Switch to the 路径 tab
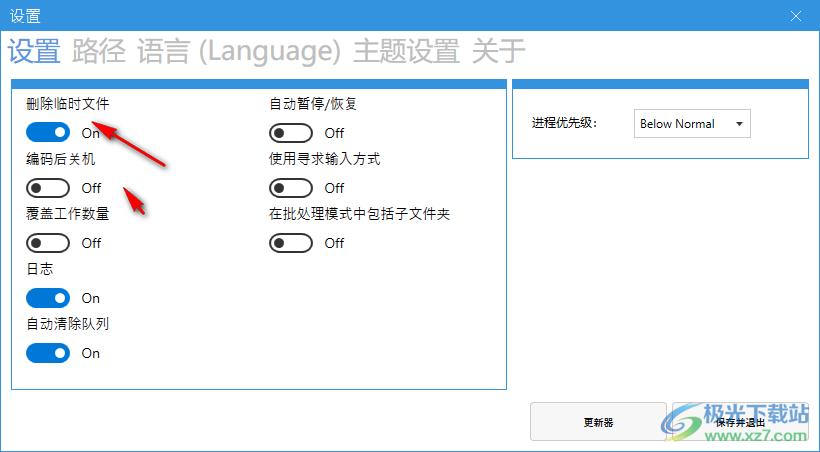820x452 pixels. pyautogui.click(x=99, y=51)
